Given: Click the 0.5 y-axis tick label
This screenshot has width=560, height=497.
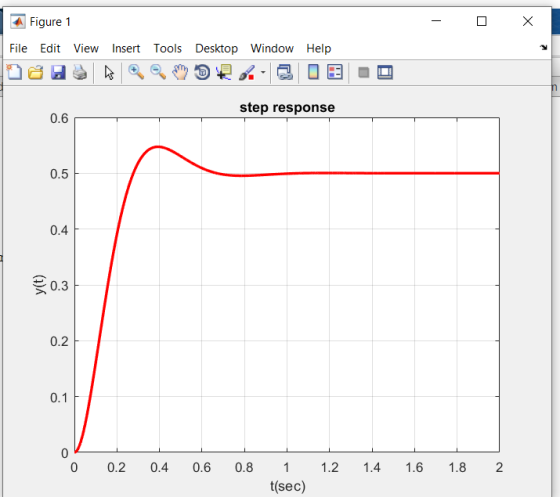Looking at the screenshot, I should coord(59,174).
